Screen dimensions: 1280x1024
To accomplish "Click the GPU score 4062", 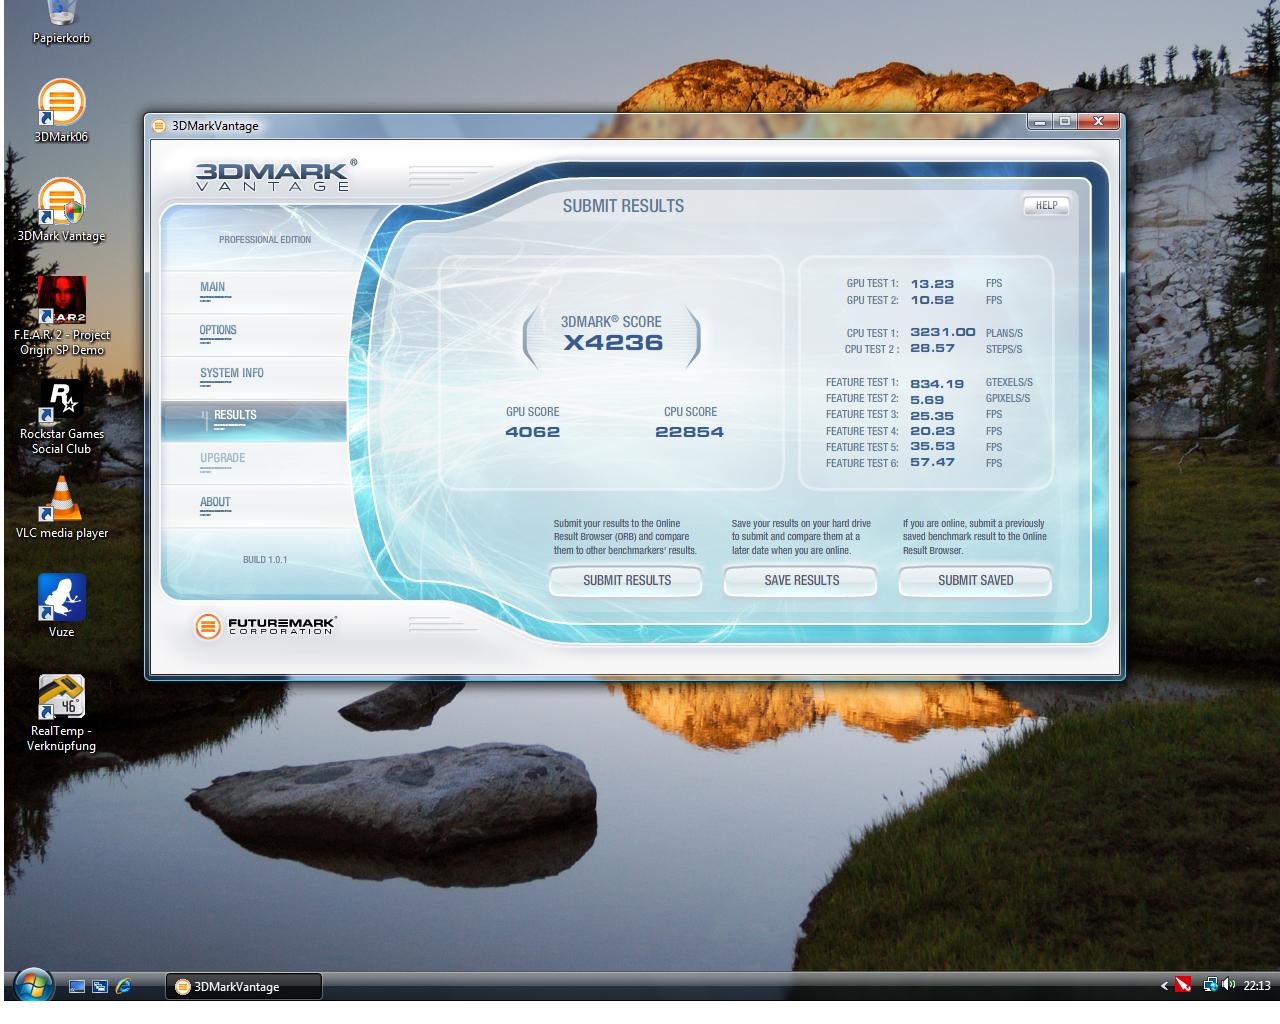I will [532, 432].
